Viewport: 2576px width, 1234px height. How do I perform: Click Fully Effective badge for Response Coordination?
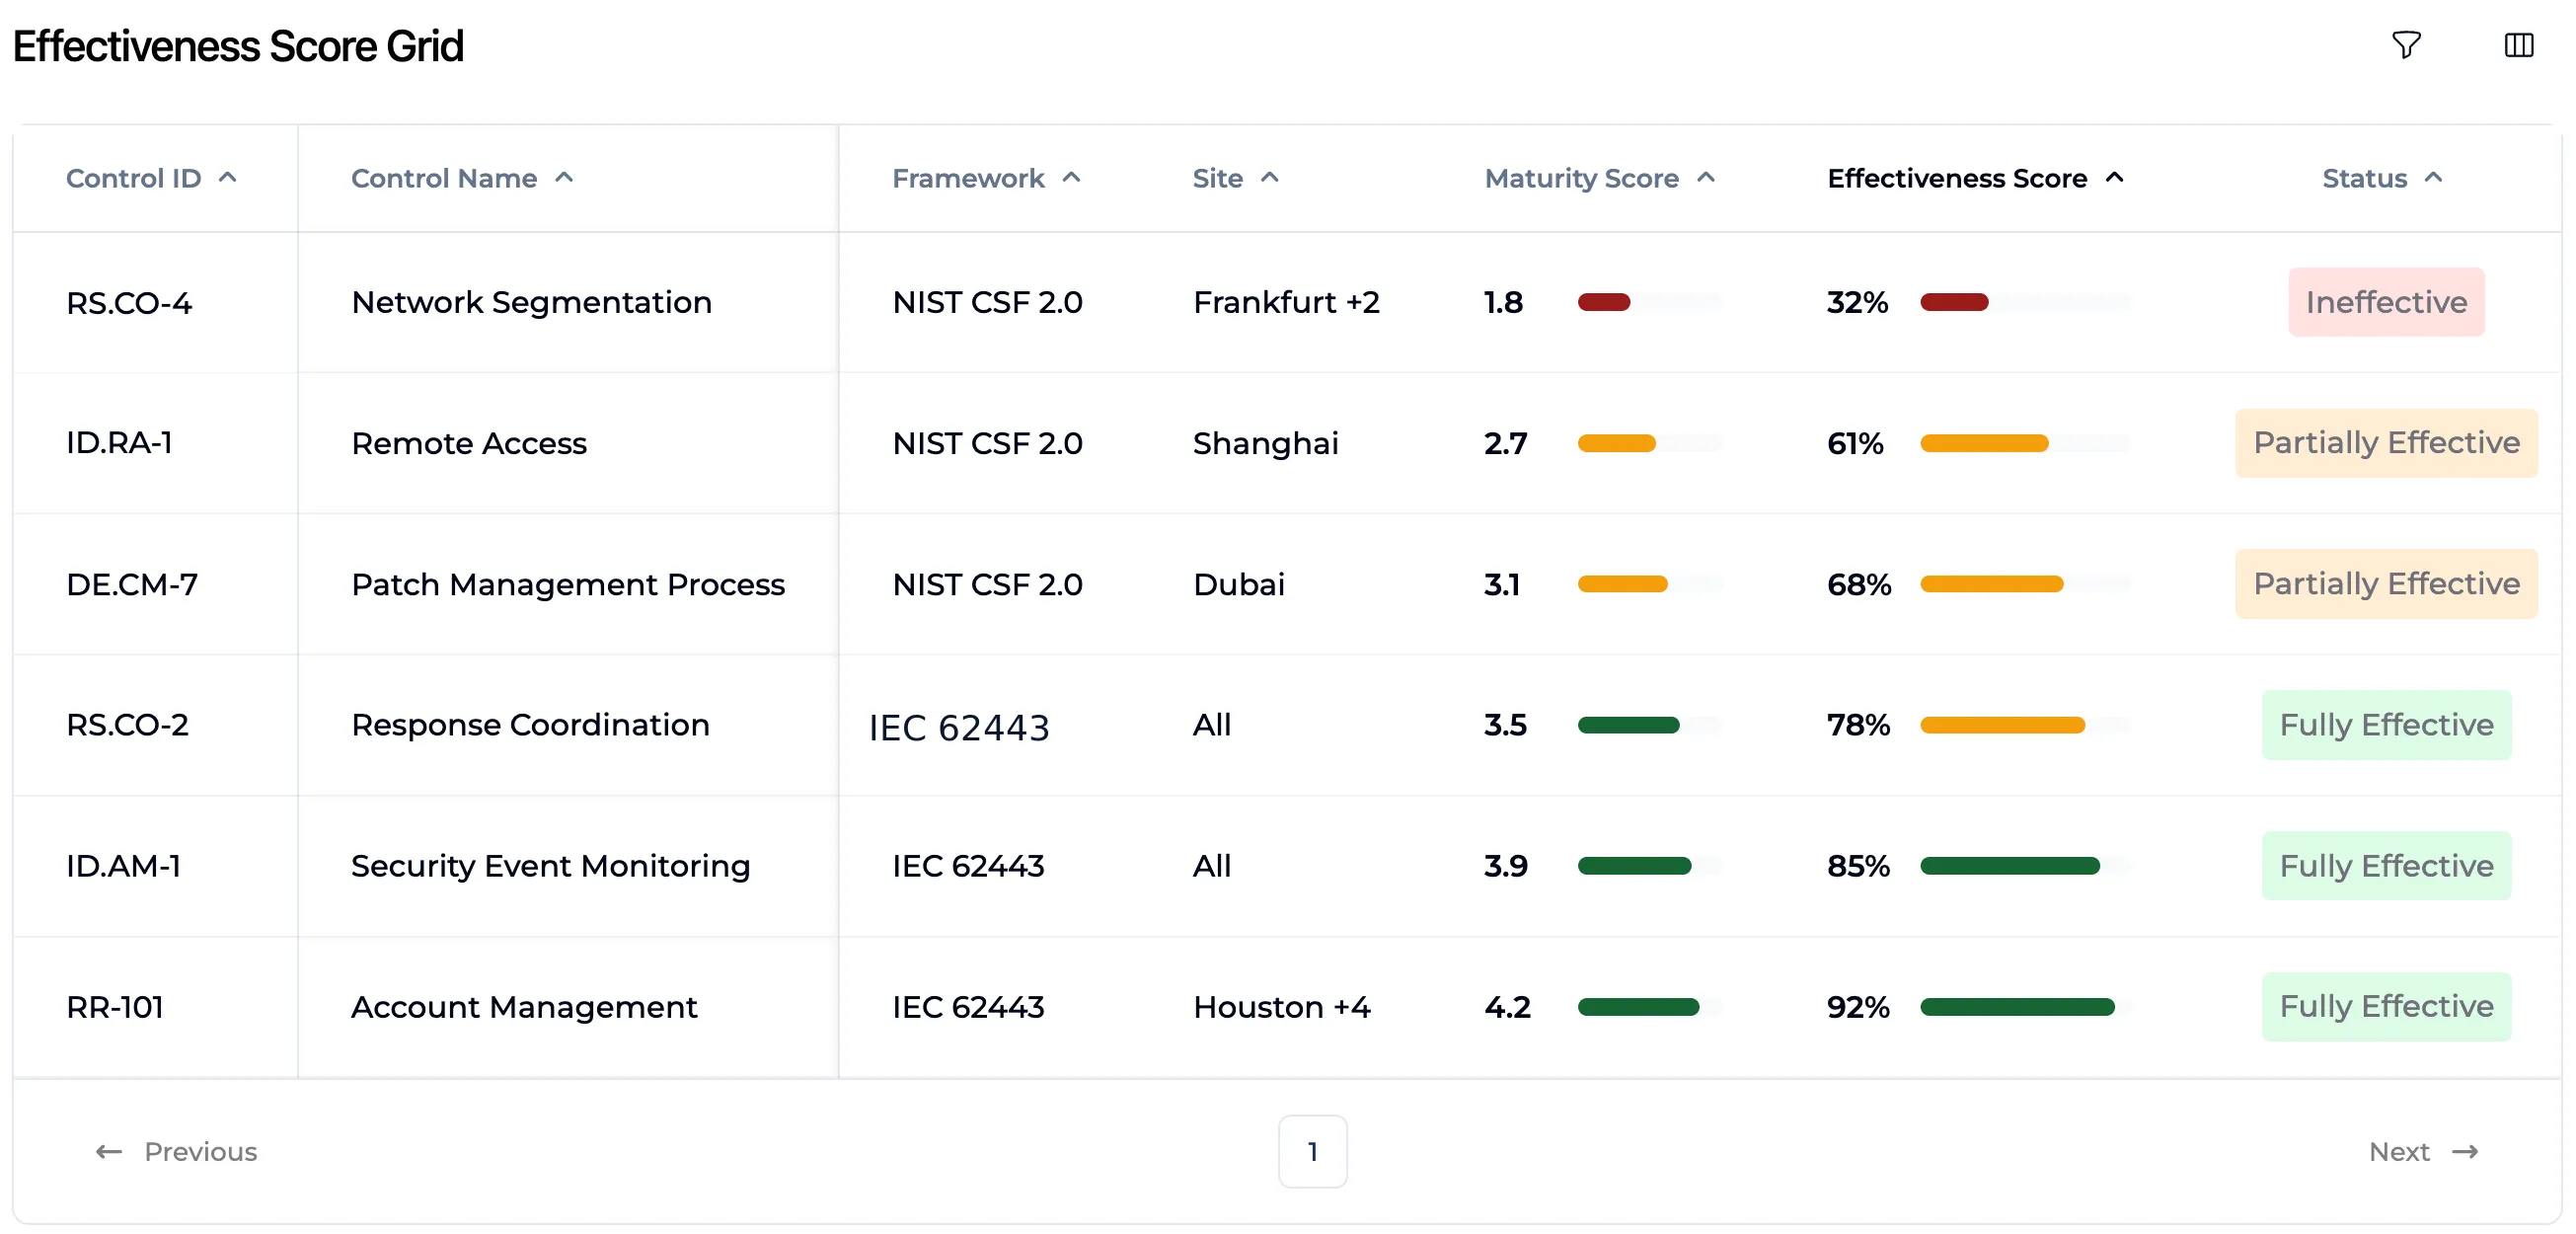pos(2386,724)
